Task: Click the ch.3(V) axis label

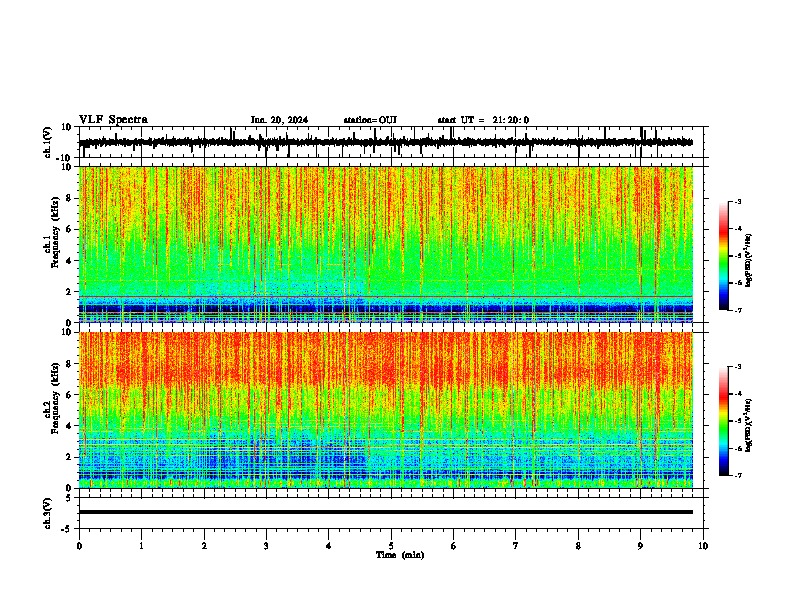Action: coord(48,514)
